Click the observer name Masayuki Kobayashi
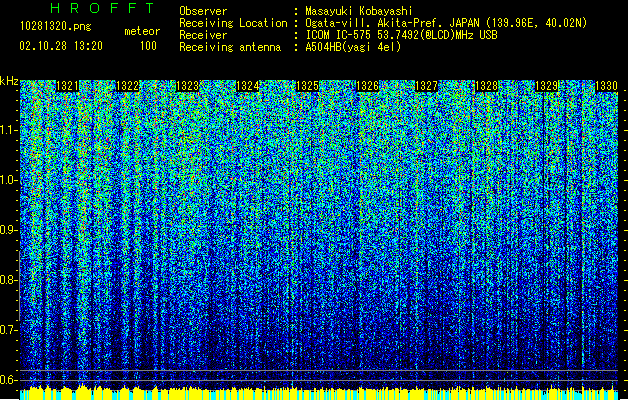The width and height of the screenshot is (629, 400). point(359,11)
